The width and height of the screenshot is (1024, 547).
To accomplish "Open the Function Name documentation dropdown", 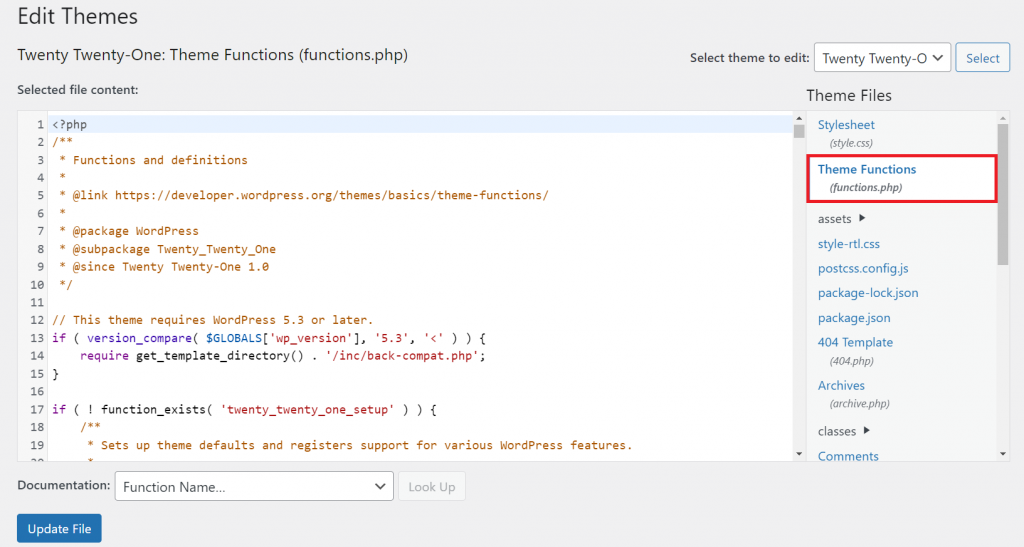I will (x=254, y=487).
